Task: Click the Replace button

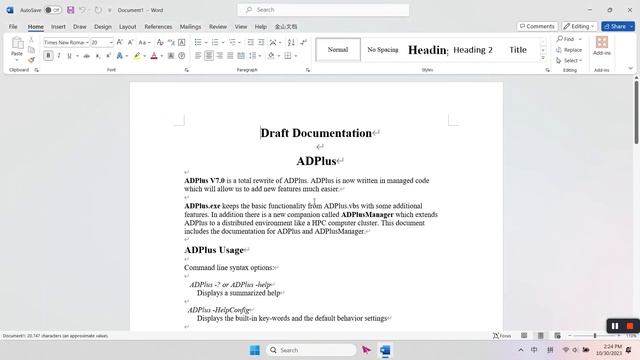Action: click(x=569, y=50)
